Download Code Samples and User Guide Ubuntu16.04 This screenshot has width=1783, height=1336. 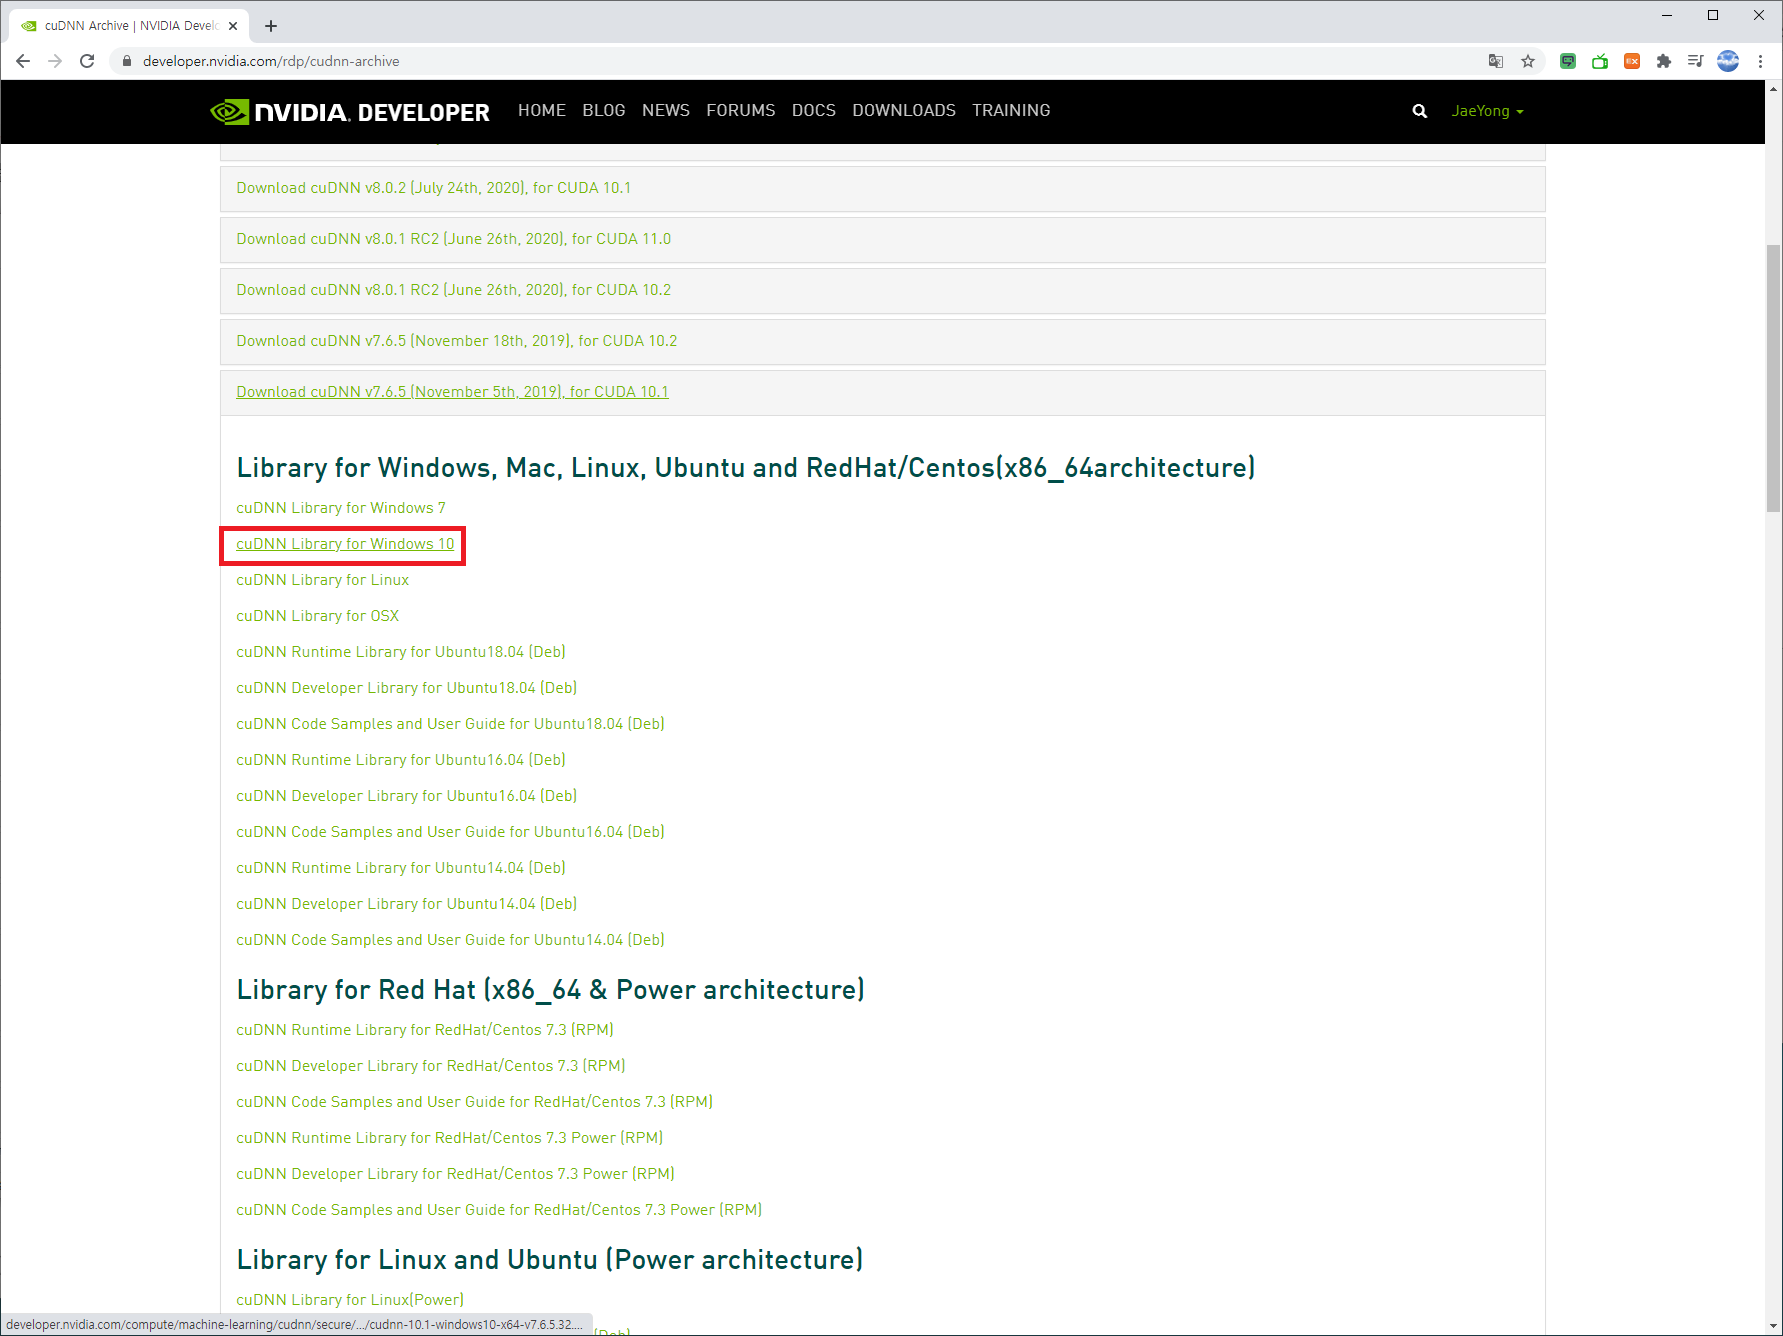[x=451, y=832]
